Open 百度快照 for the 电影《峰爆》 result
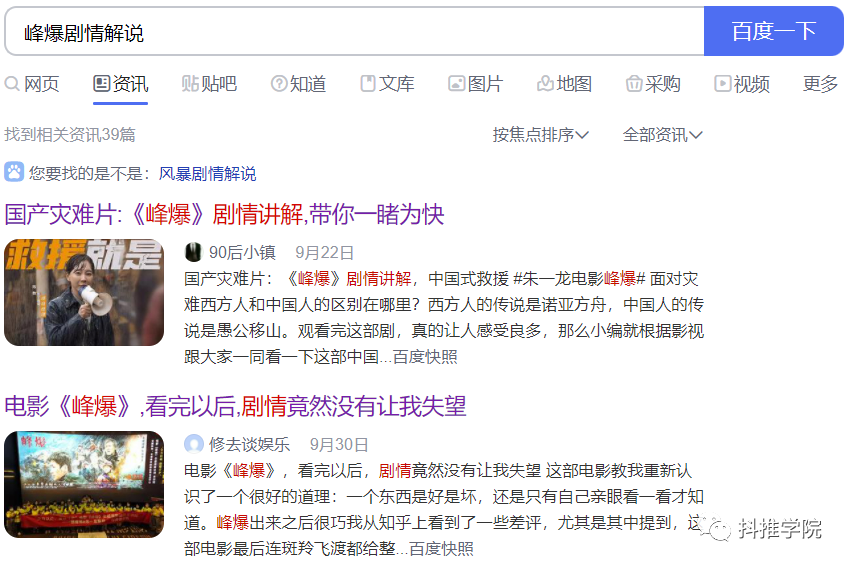The image size is (849, 566). [441, 549]
